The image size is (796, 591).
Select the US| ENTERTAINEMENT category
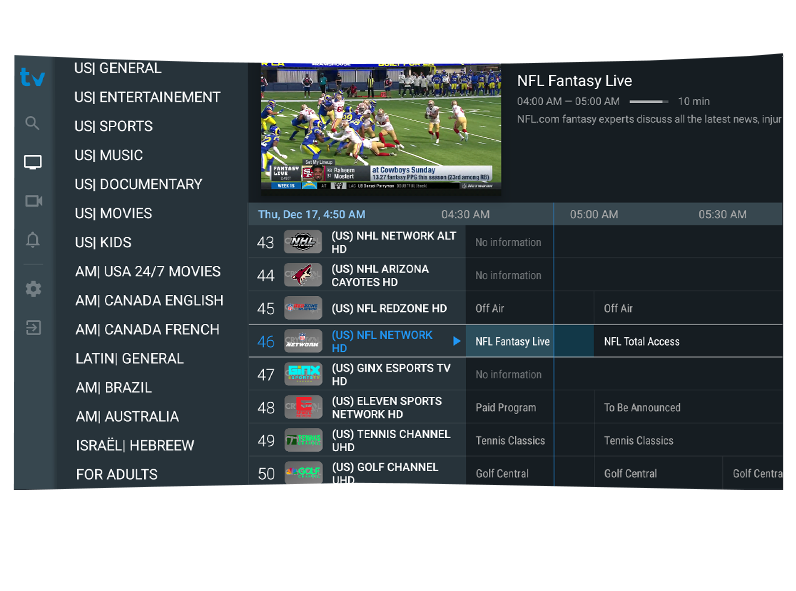pos(147,97)
